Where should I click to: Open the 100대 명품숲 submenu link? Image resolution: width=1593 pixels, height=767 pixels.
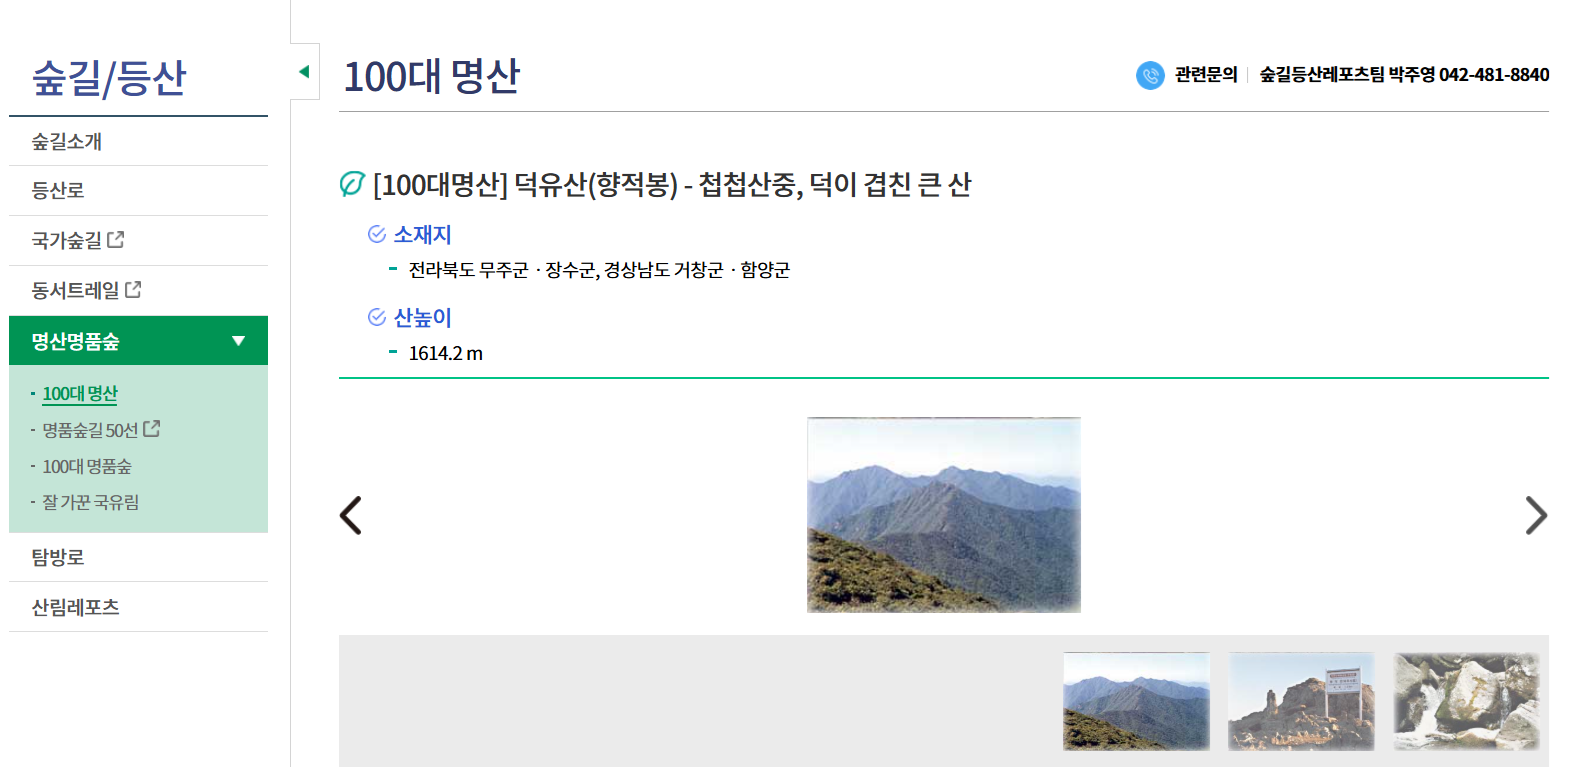coord(87,466)
